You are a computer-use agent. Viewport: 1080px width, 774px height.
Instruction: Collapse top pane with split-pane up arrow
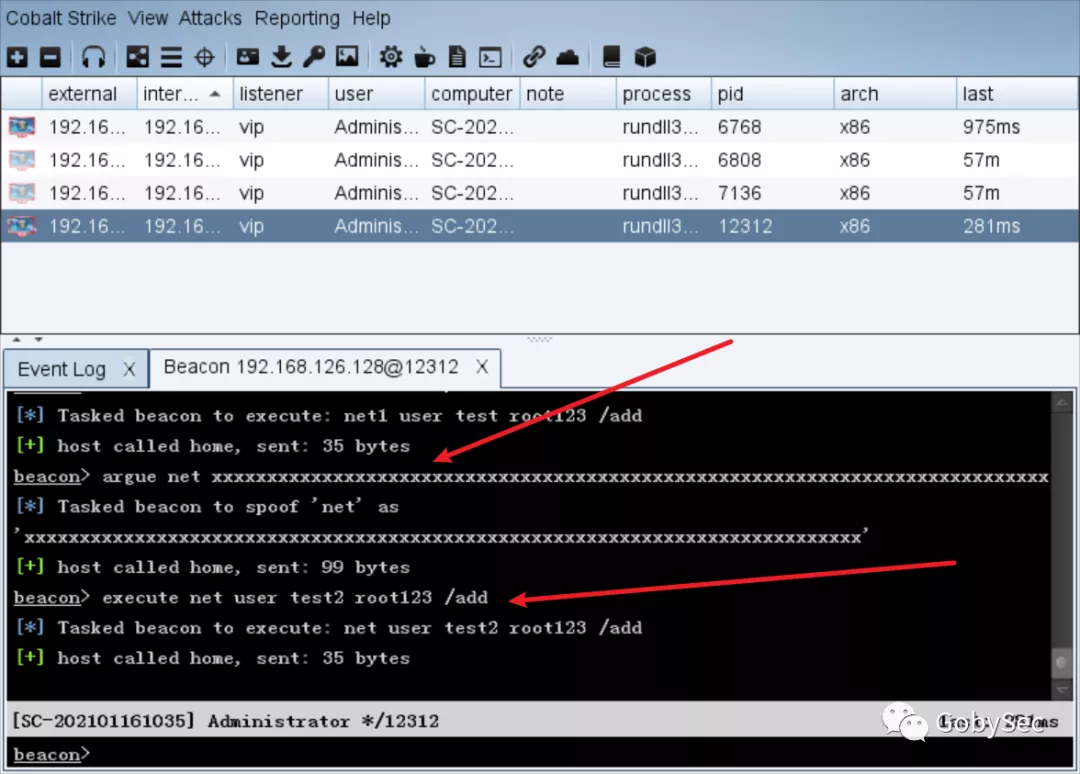coord(17,339)
